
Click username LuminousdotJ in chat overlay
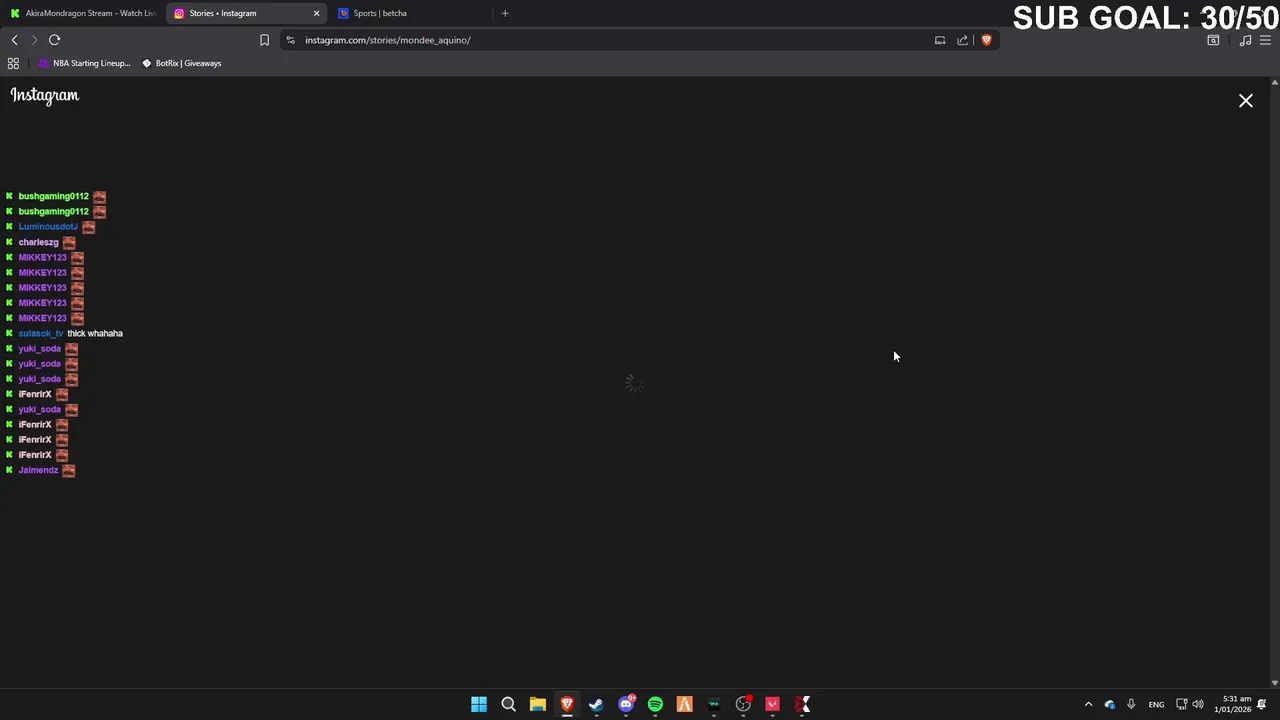pos(48,227)
